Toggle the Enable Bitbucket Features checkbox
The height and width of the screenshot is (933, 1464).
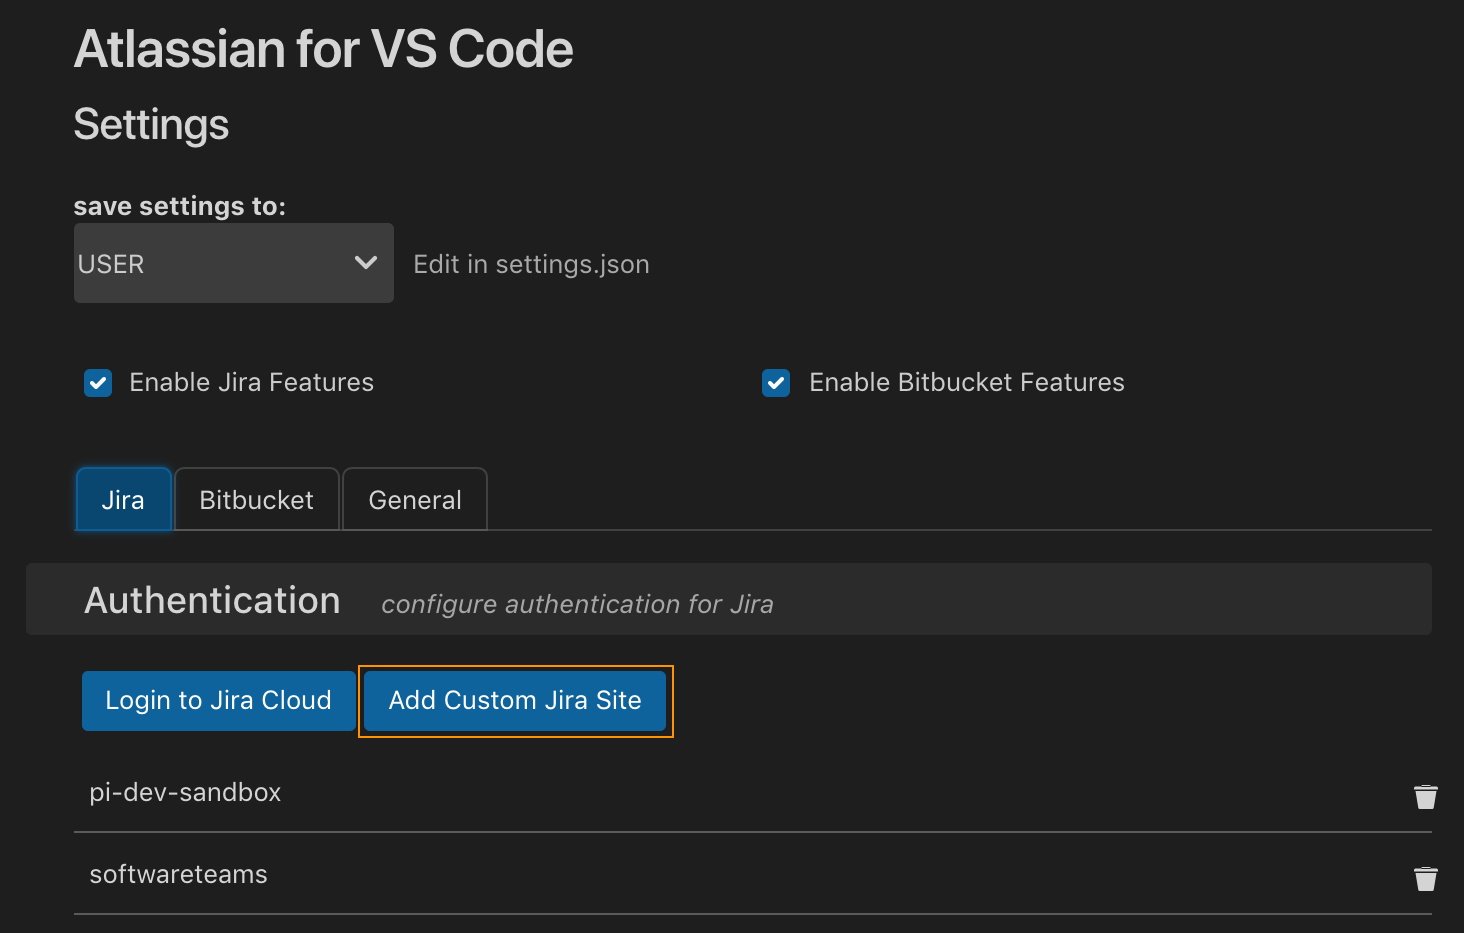tap(776, 383)
